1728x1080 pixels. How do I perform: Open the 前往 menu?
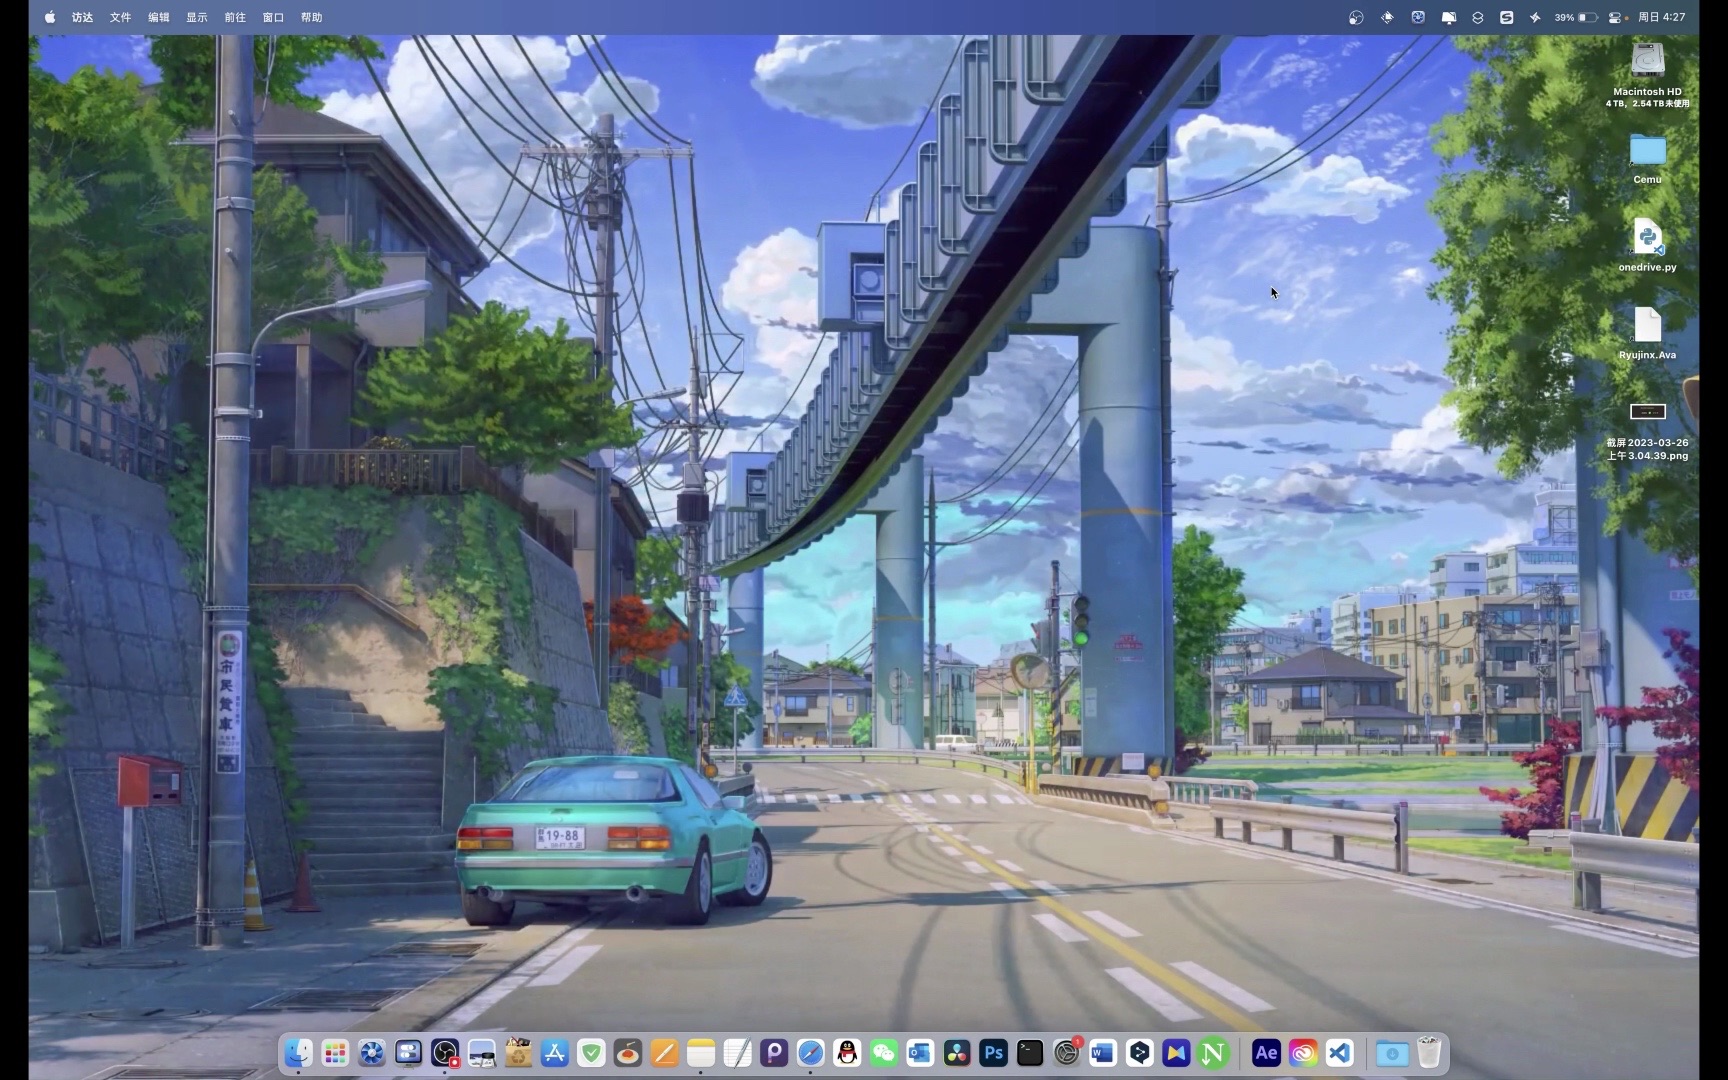tap(235, 17)
